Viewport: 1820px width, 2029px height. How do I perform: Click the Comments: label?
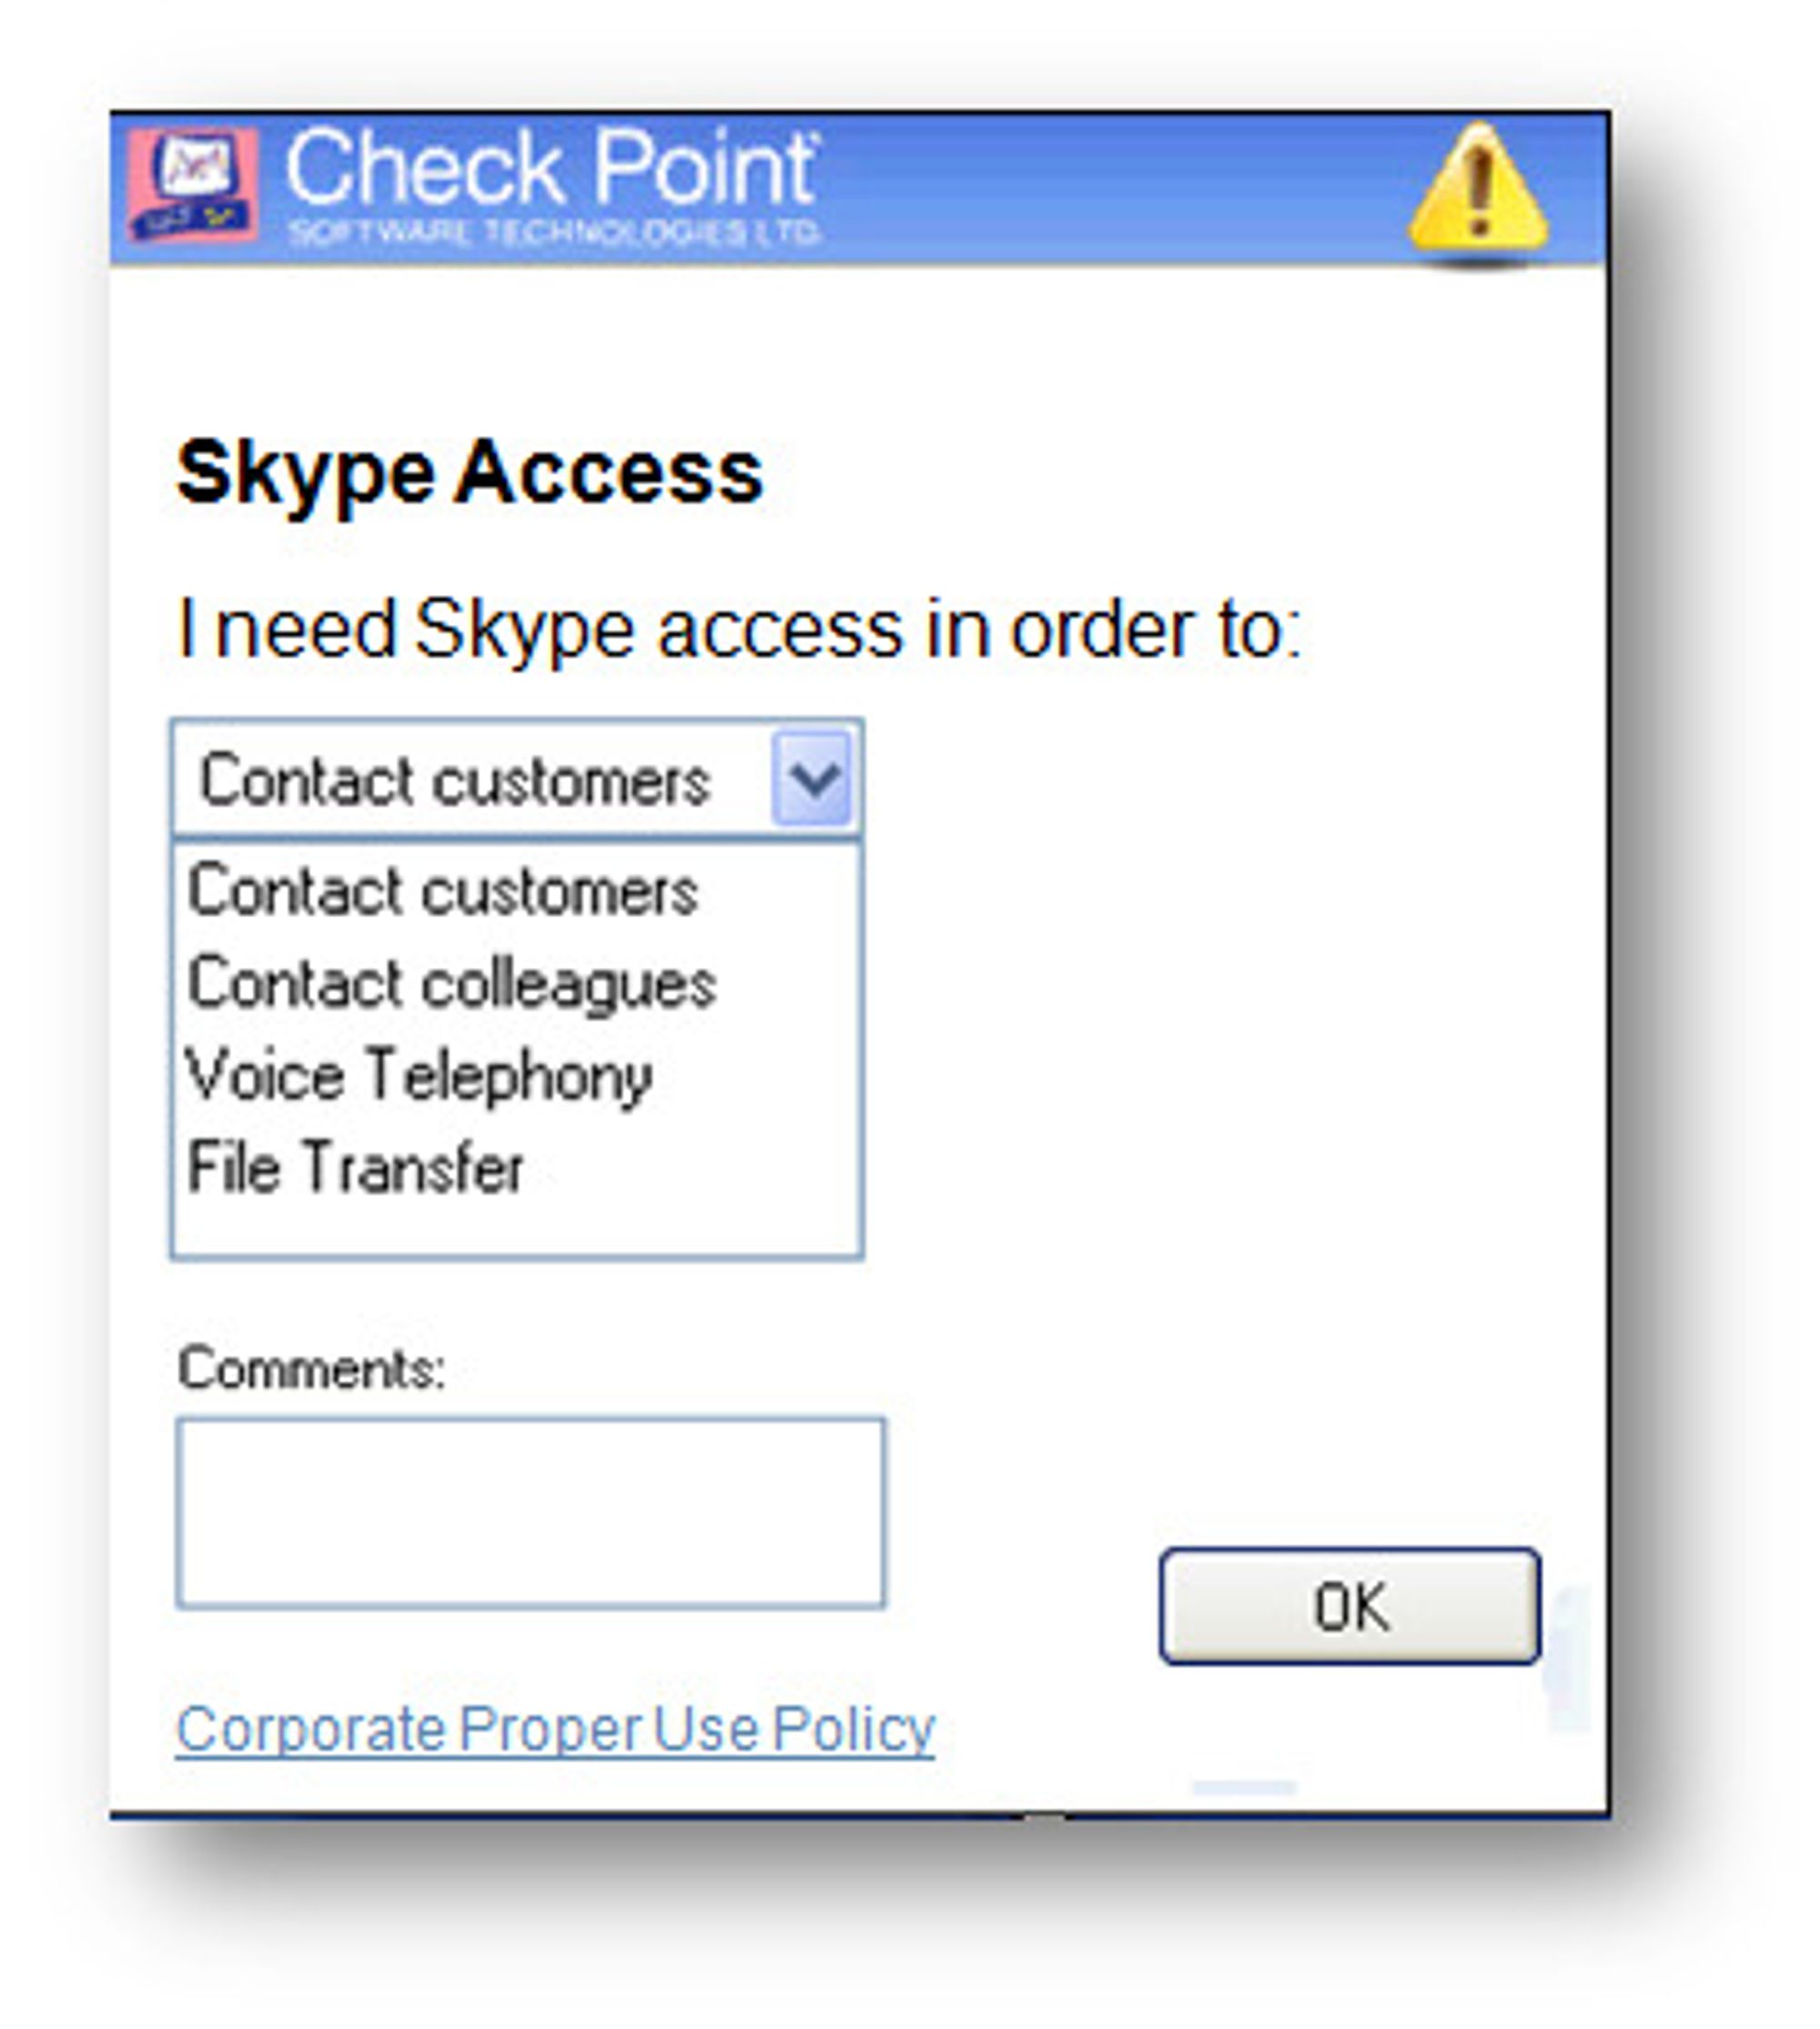[x=311, y=1368]
